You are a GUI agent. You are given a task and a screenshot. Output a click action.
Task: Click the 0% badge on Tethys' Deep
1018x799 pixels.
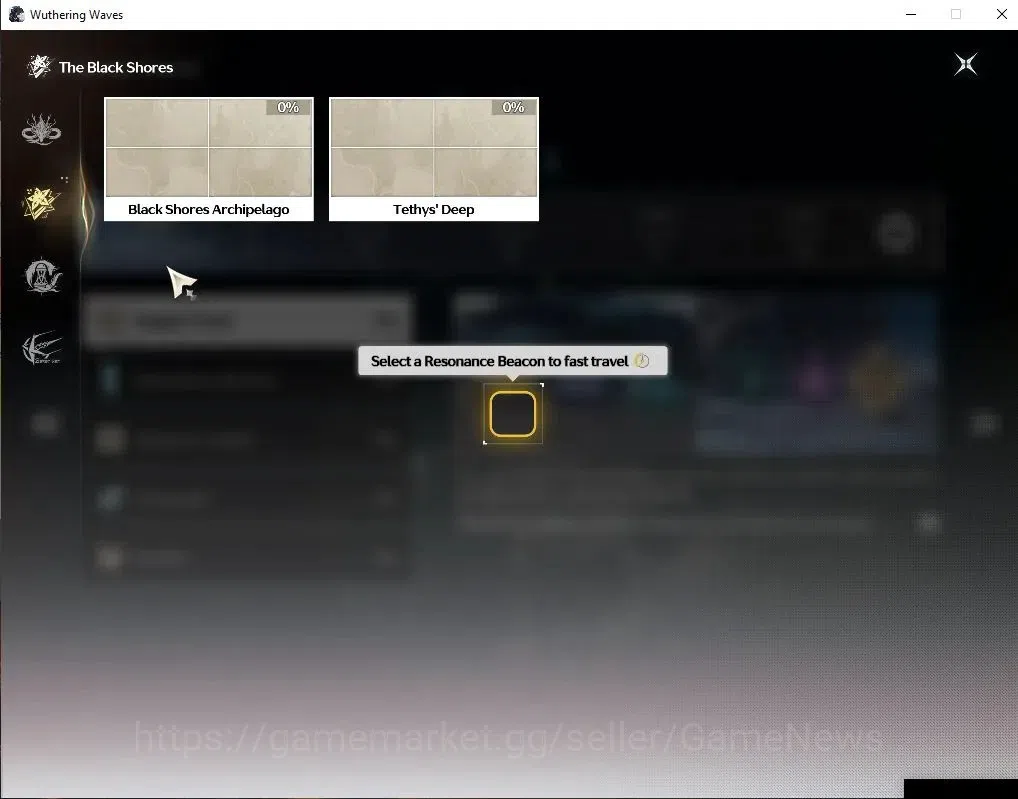[x=514, y=107]
